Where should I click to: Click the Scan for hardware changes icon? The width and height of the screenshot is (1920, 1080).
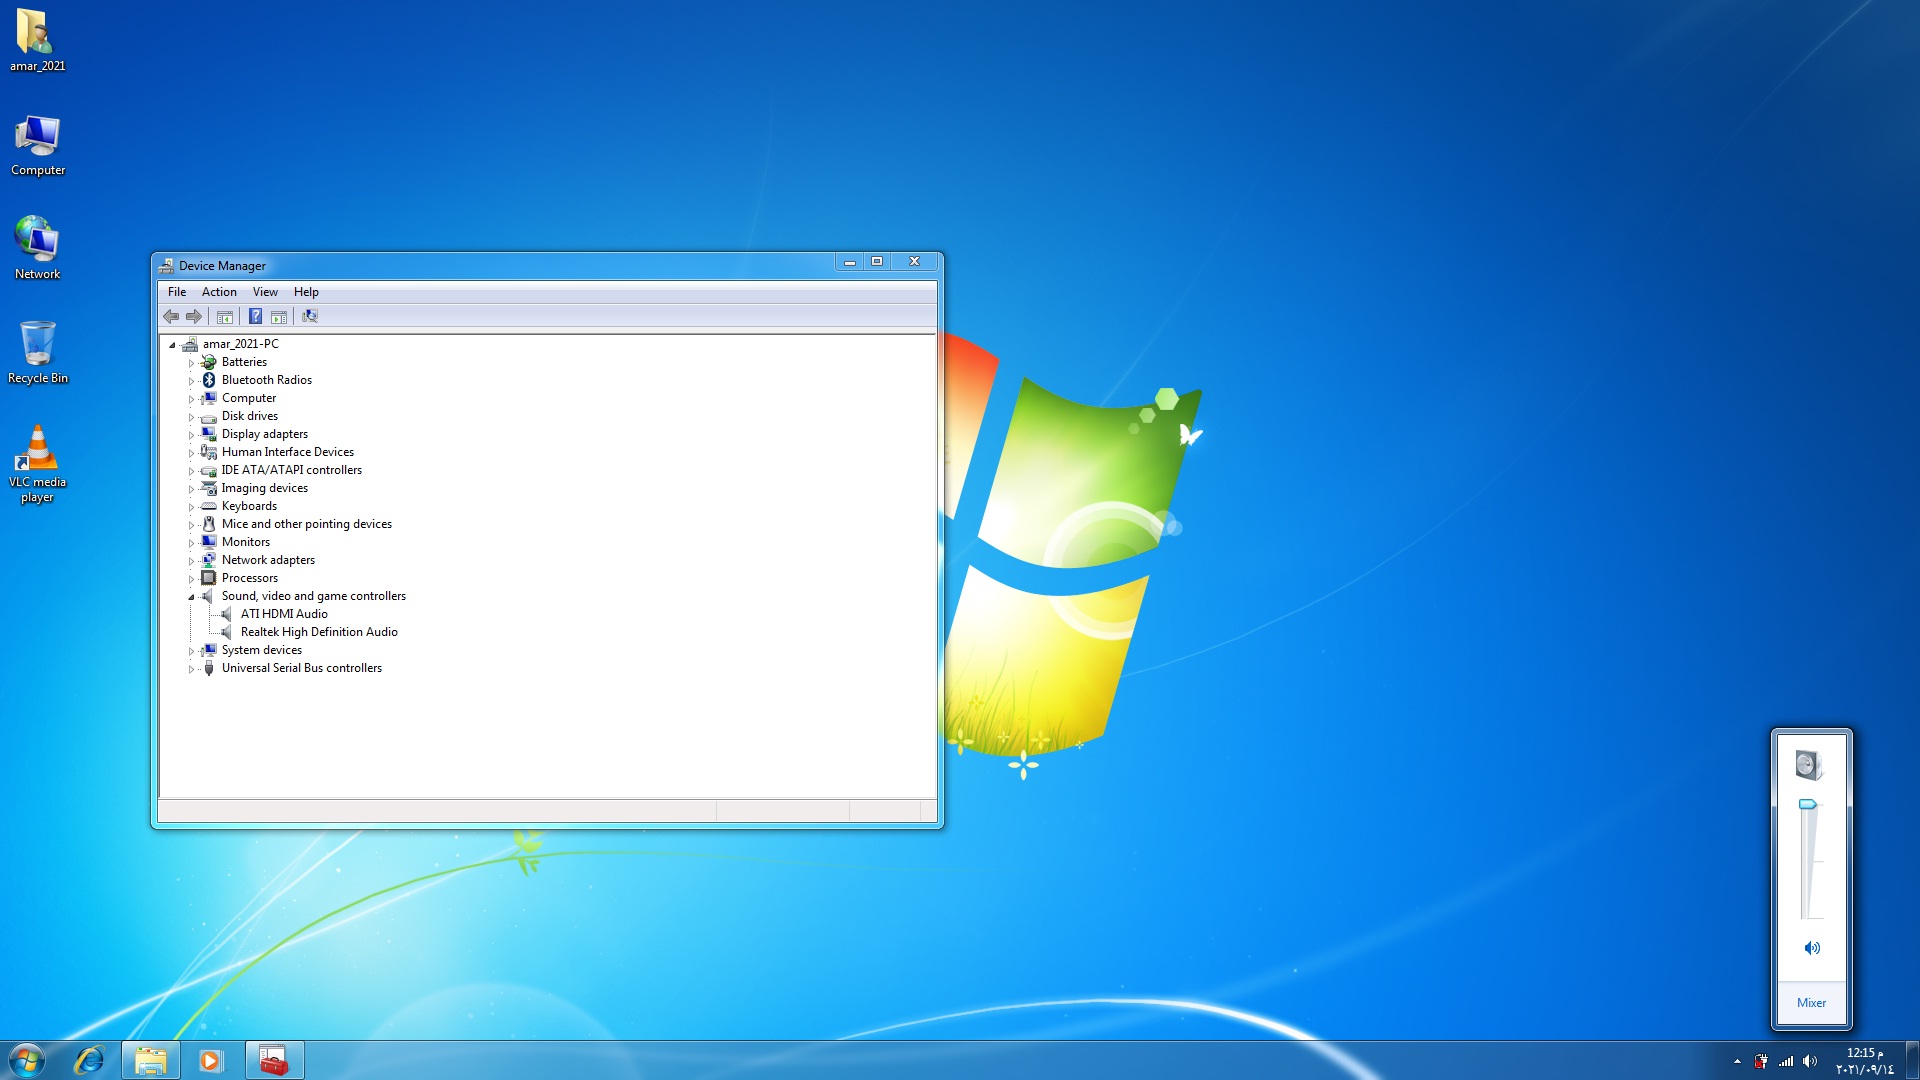coord(310,316)
